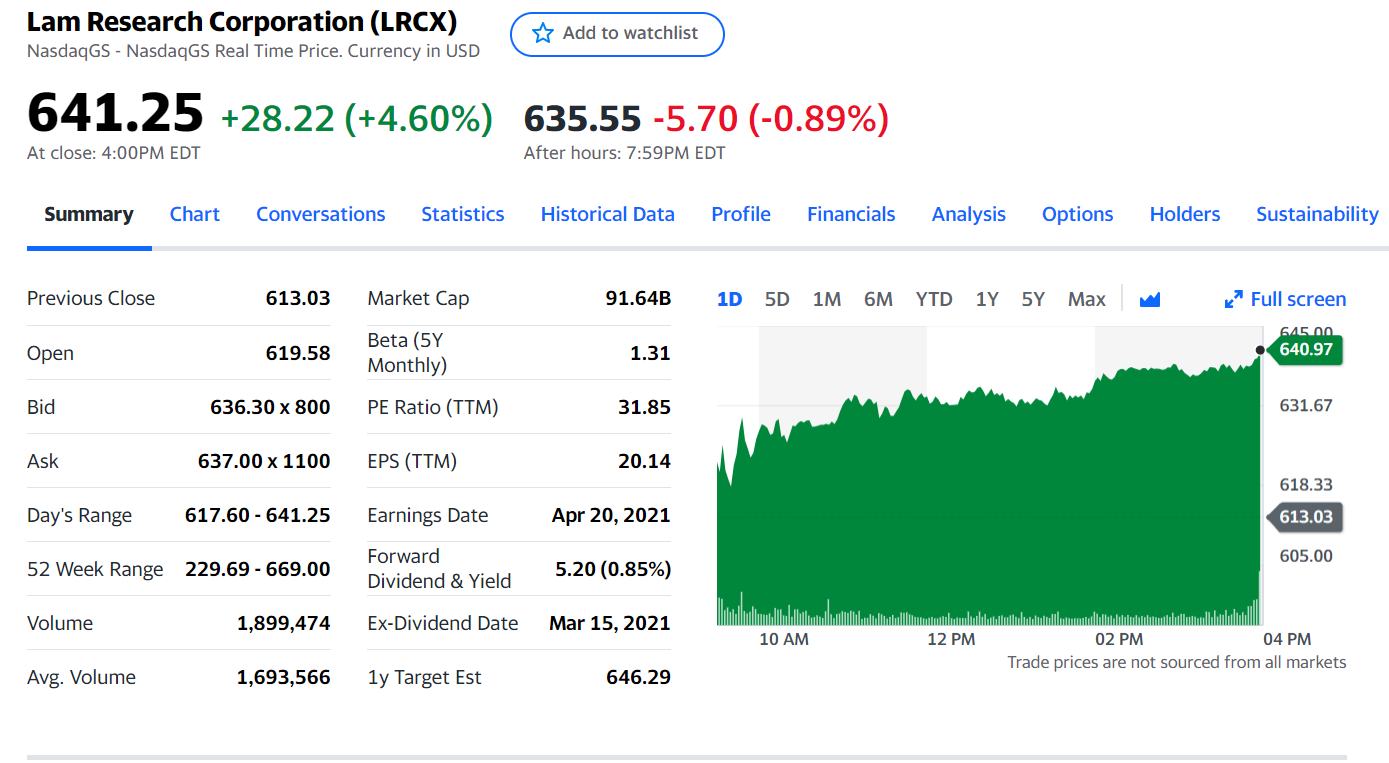Image resolution: width=1389 pixels, height=763 pixels.
Task: Select the 1D chart range
Action: (x=730, y=299)
